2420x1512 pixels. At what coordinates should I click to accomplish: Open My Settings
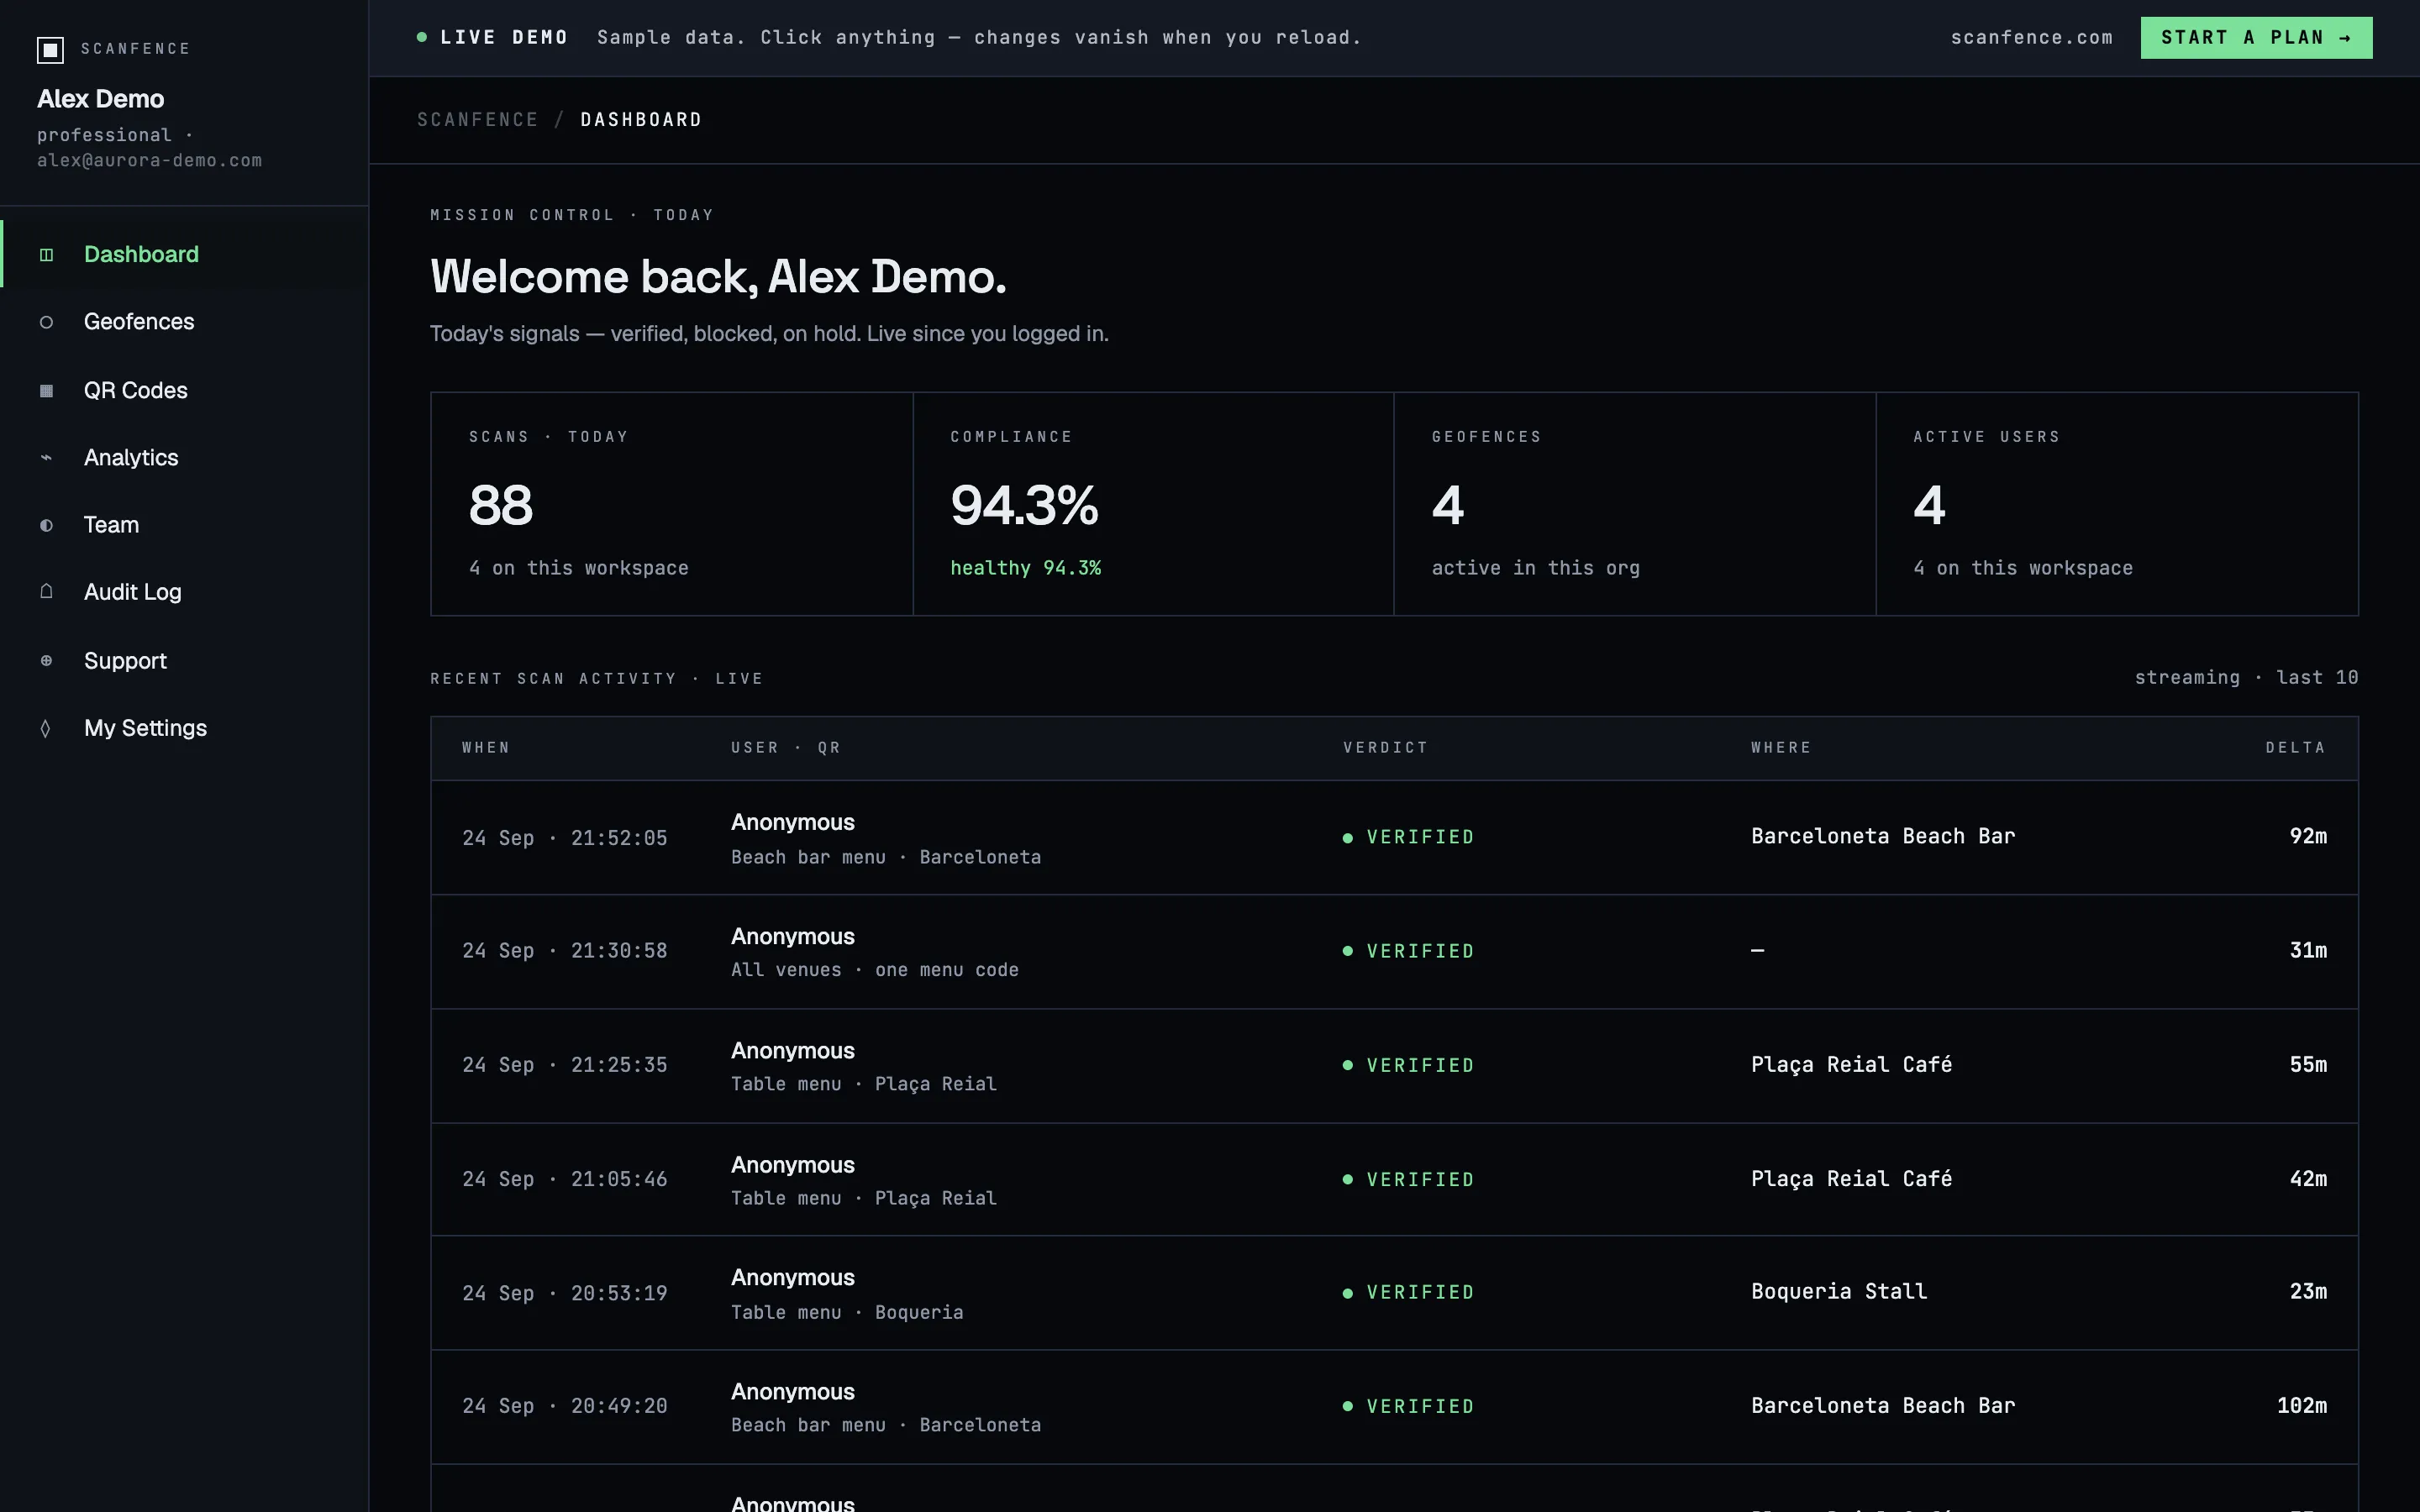coord(185,728)
